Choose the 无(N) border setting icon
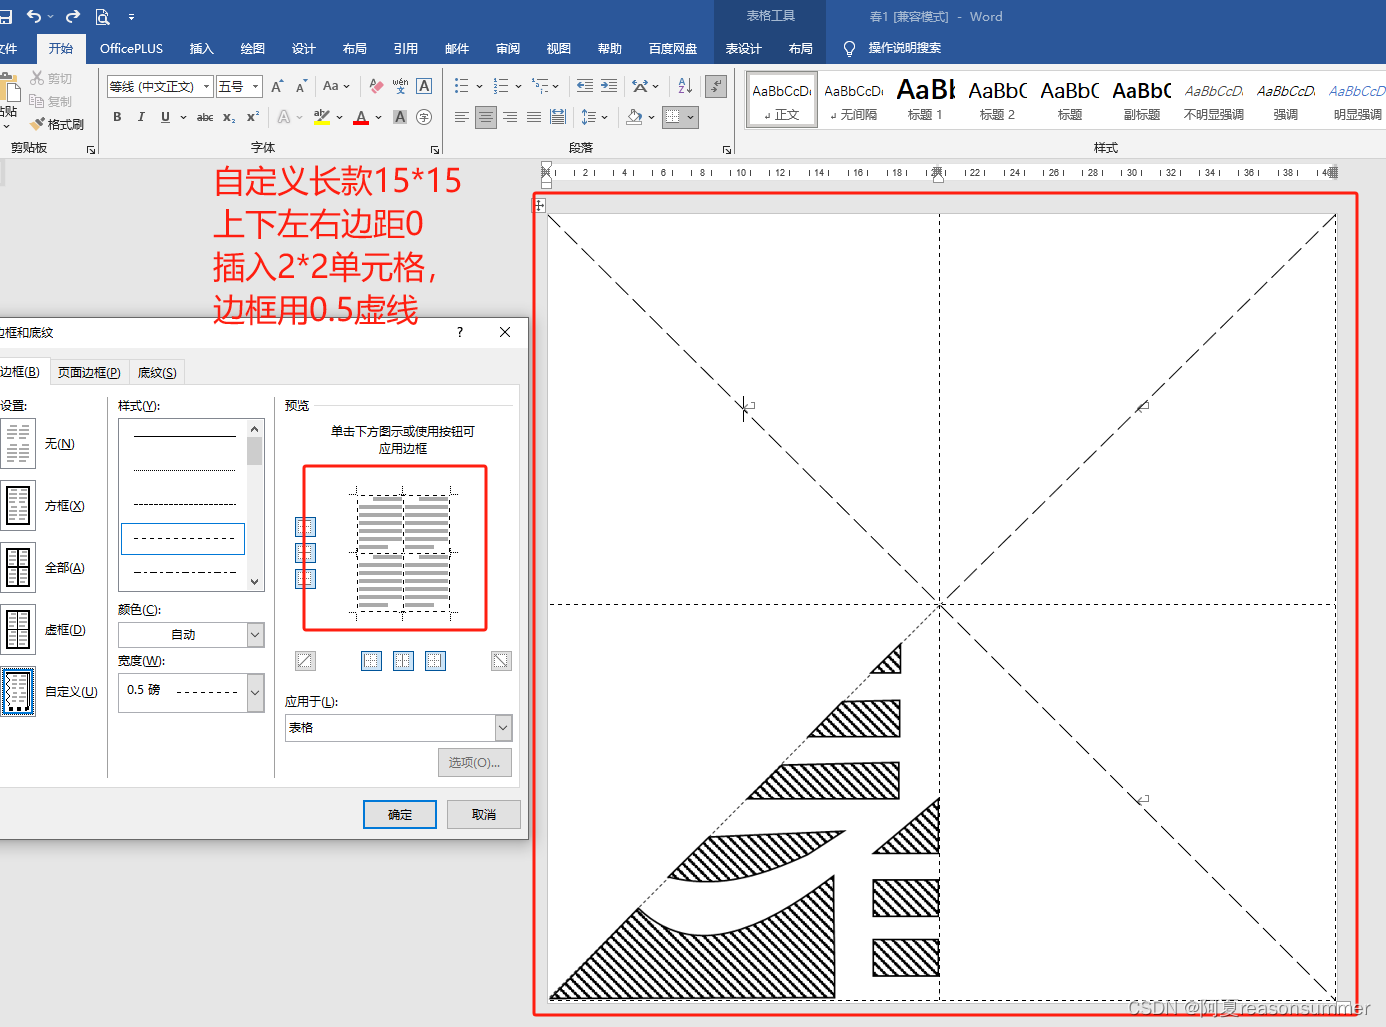The height and width of the screenshot is (1027, 1386). tap(18, 443)
